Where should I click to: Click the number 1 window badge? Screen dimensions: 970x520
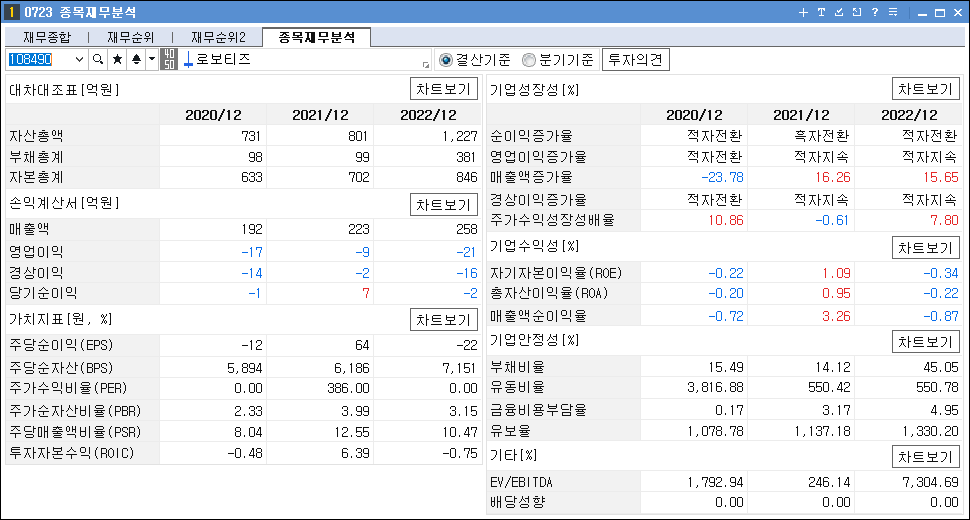click(x=11, y=12)
